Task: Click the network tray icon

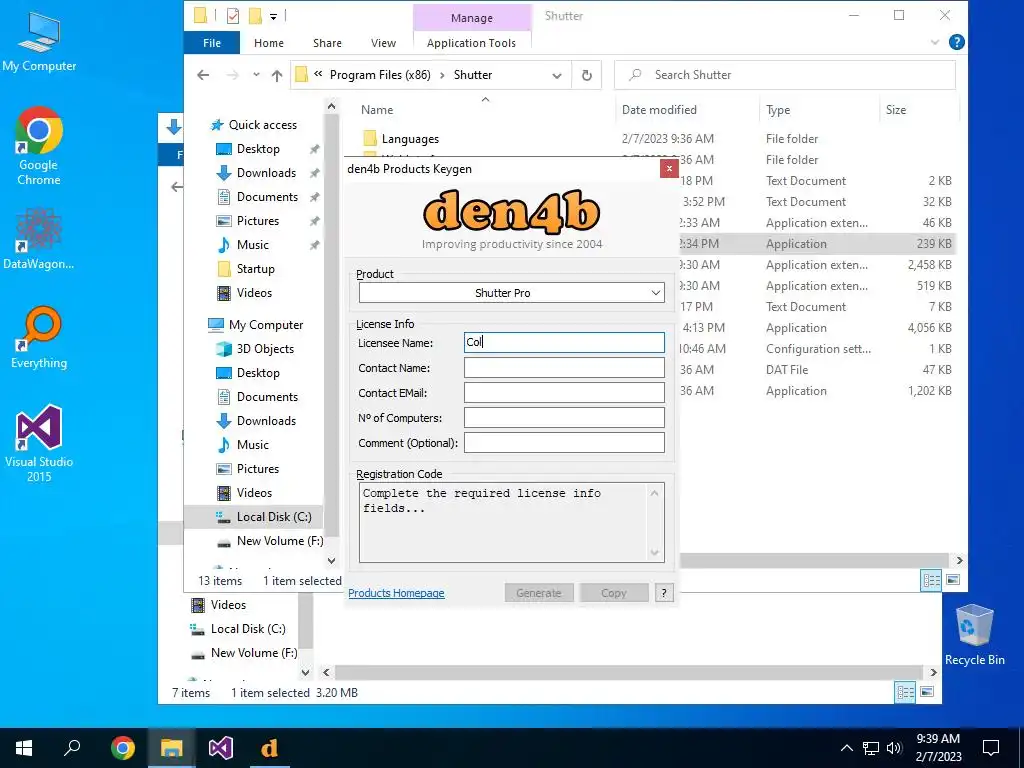Action: click(x=871, y=748)
